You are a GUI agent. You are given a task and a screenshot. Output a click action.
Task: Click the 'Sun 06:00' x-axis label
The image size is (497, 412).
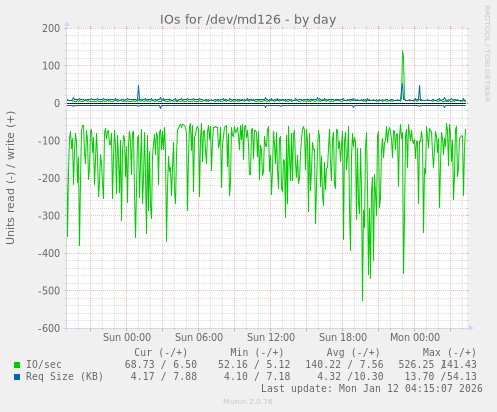pos(199,337)
